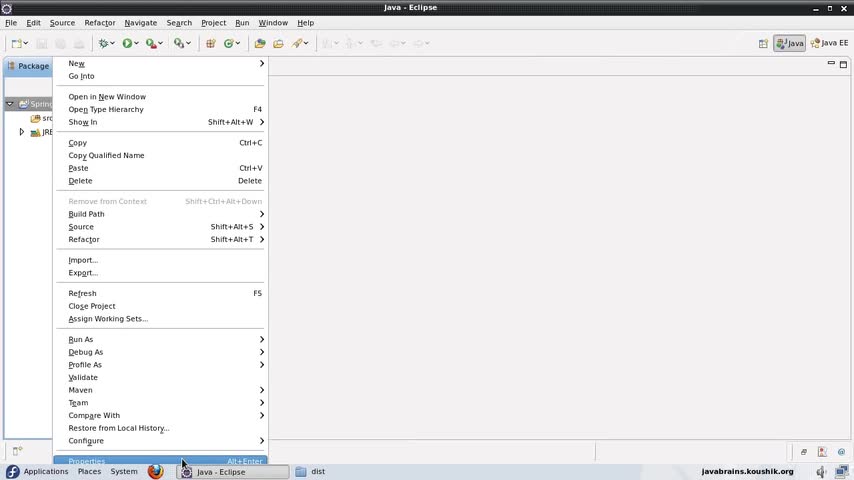Open the Search menu
This screenshot has width=854, height=480.
pos(179,23)
